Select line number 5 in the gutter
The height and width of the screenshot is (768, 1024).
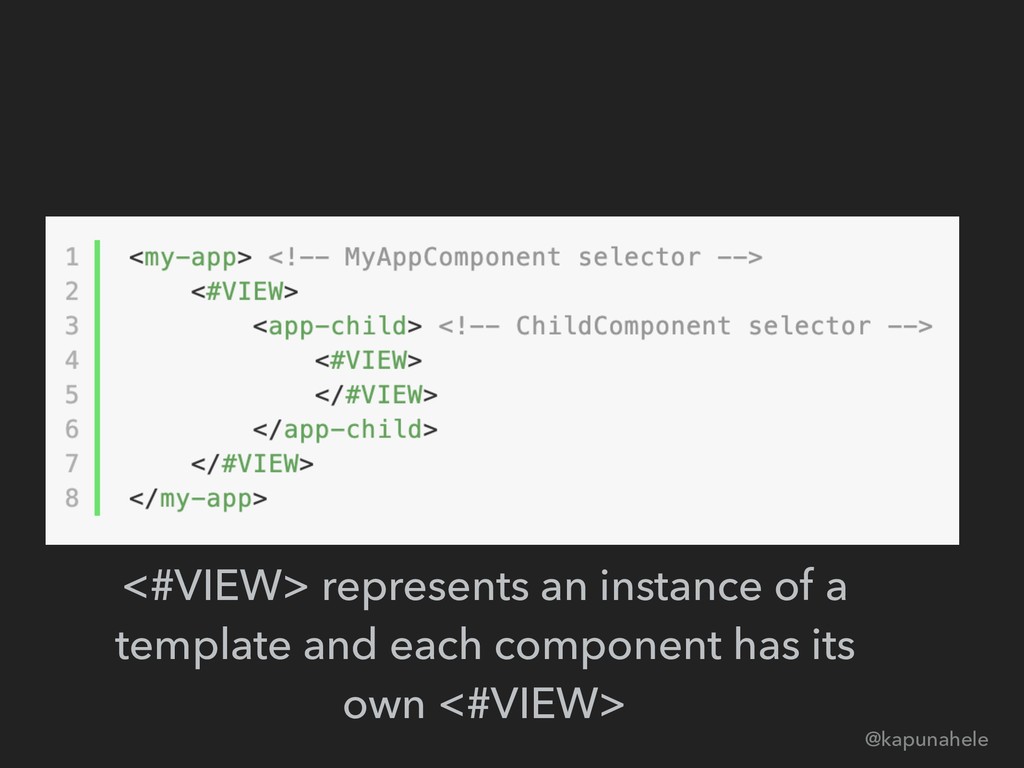coord(71,394)
